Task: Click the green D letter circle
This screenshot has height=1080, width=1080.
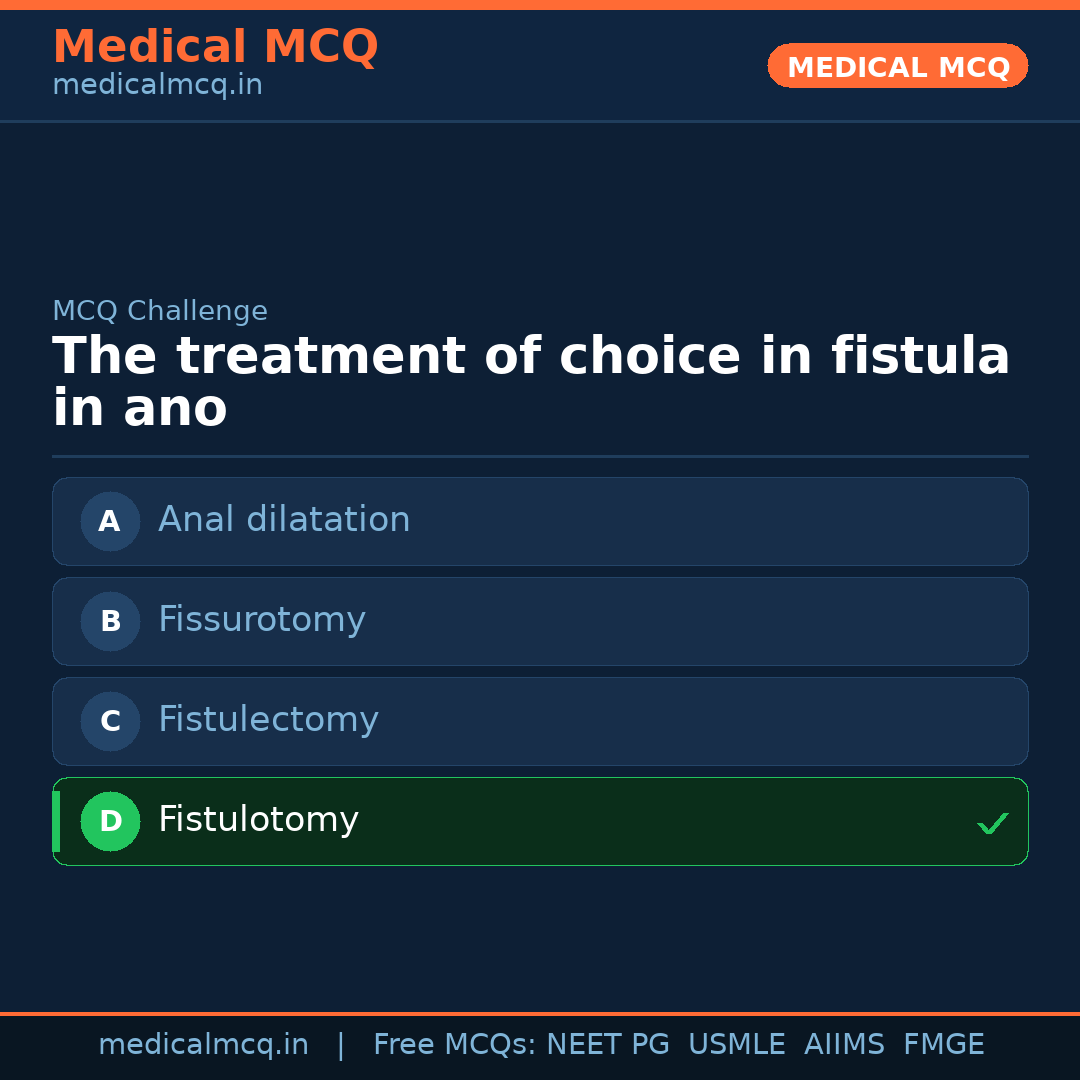Action: (110, 821)
